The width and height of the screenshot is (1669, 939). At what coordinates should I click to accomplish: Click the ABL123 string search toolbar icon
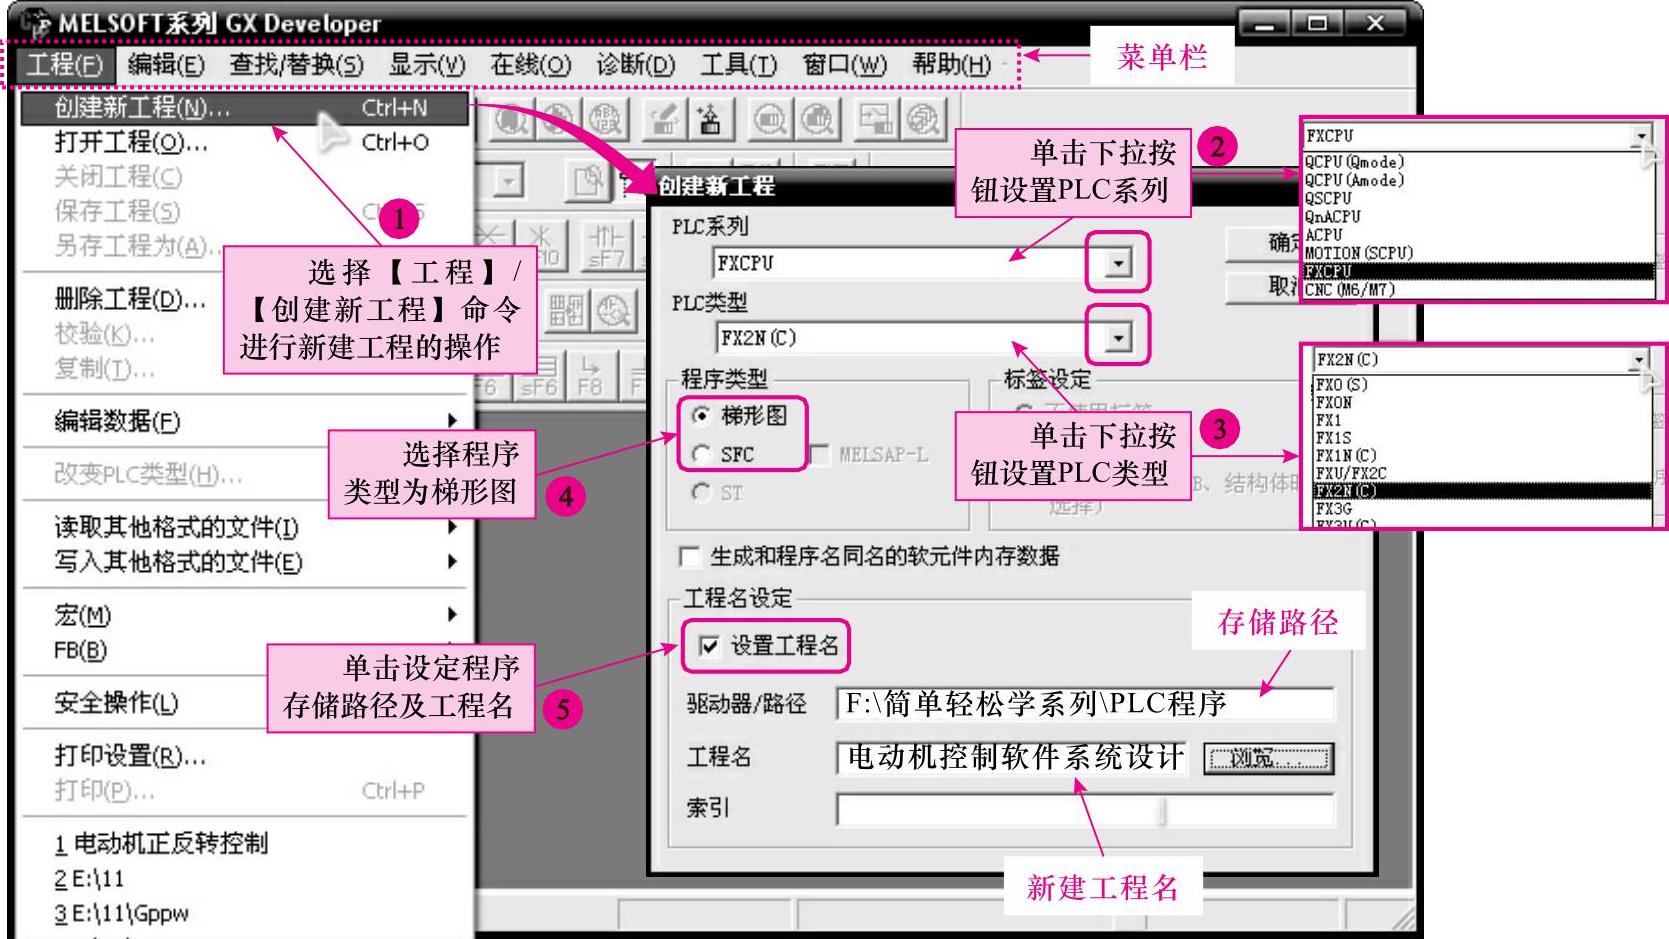pyautogui.click(x=605, y=120)
